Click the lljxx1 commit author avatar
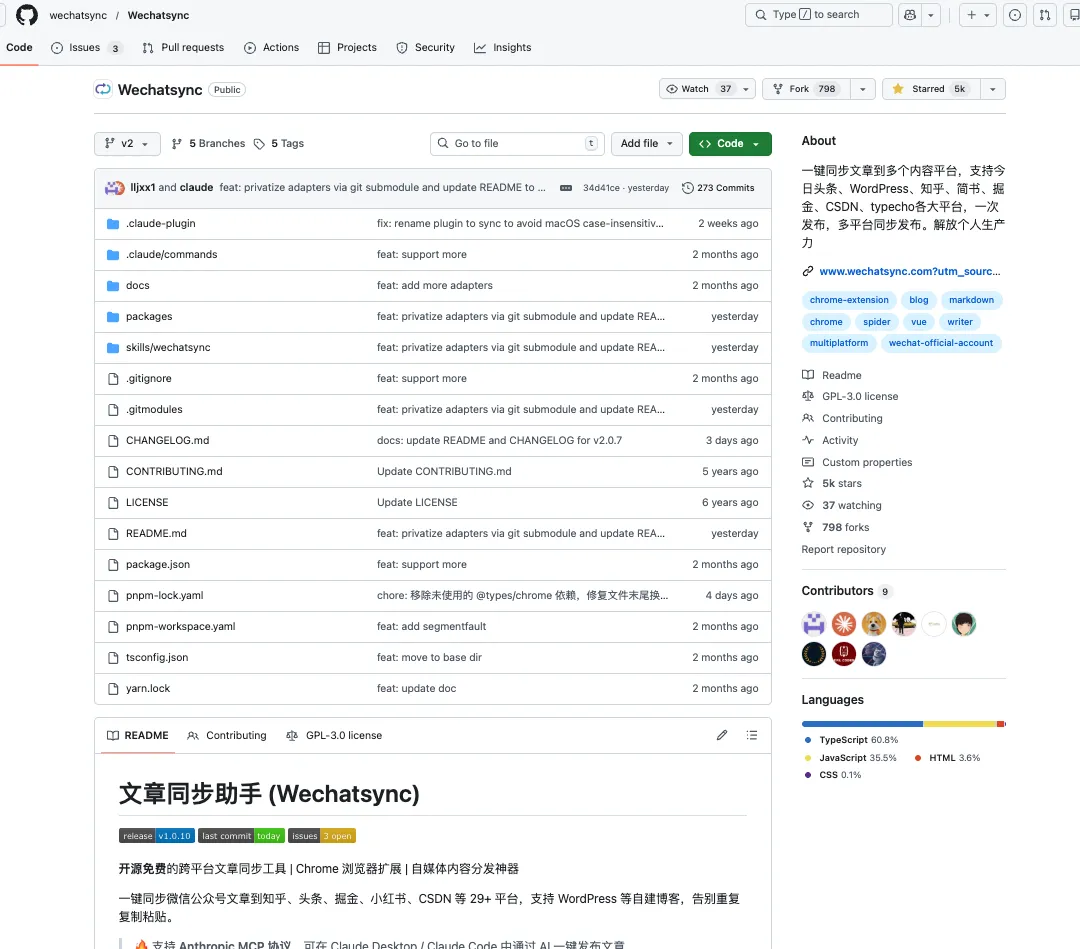Viewport: 1080px width, 949px height. click(x=114, y=187)
